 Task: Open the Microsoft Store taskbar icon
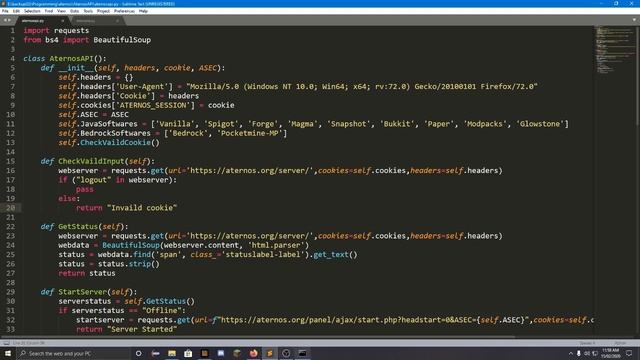click(188, 353)
